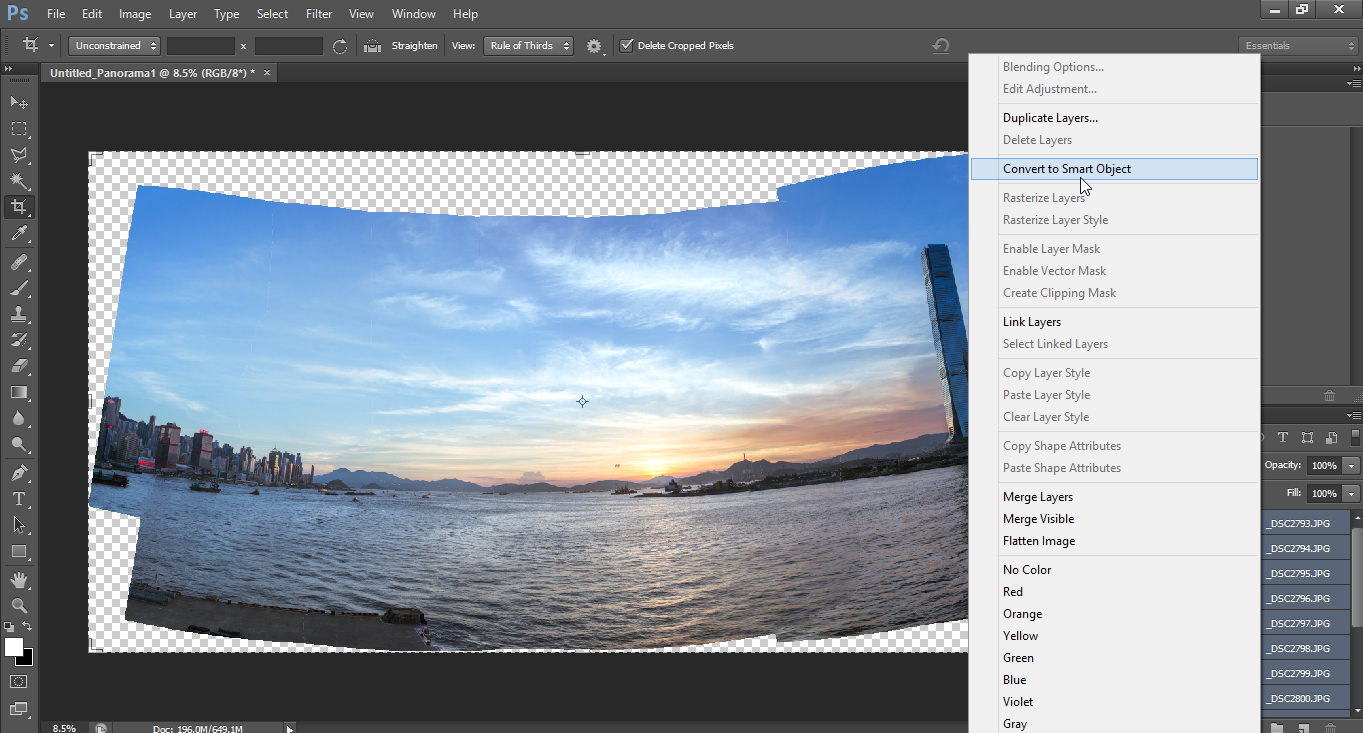
Task: Click the type layer filter icon
Action: pyautogui.click(x=1282, y=437)
